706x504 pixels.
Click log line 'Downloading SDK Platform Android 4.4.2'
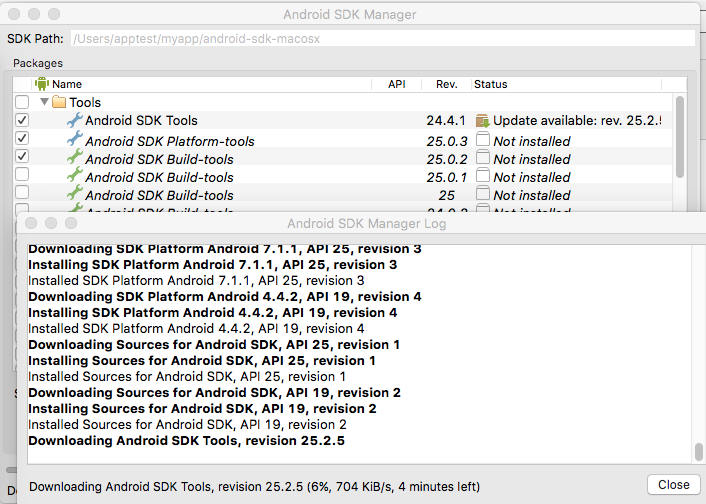225,297
